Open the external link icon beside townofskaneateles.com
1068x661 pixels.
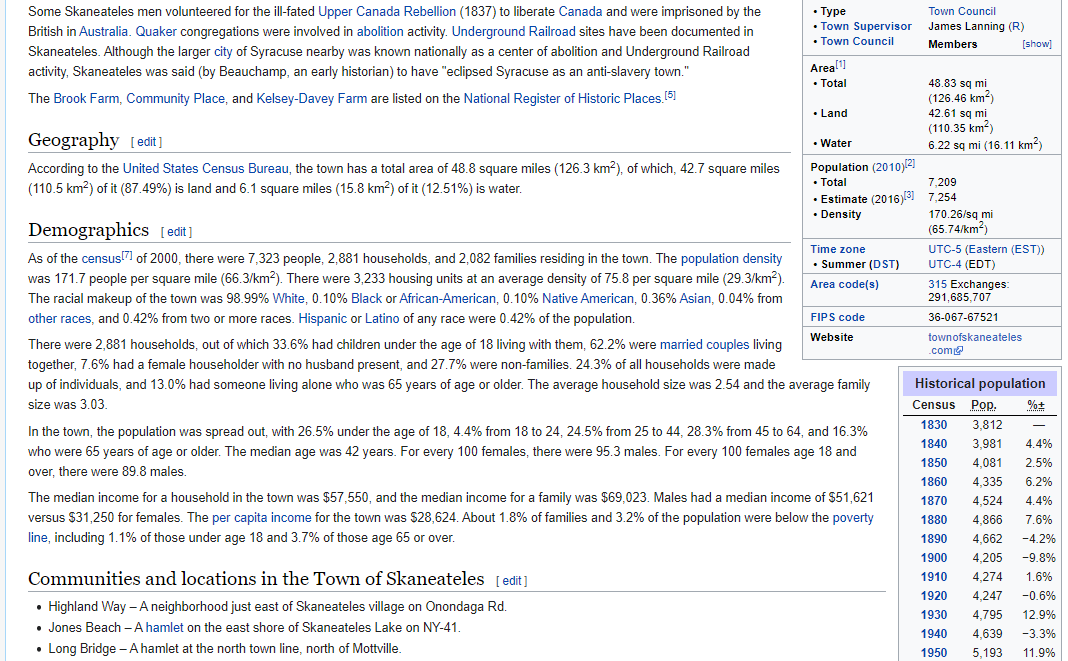pyautogui.click(x=958, y=350)
